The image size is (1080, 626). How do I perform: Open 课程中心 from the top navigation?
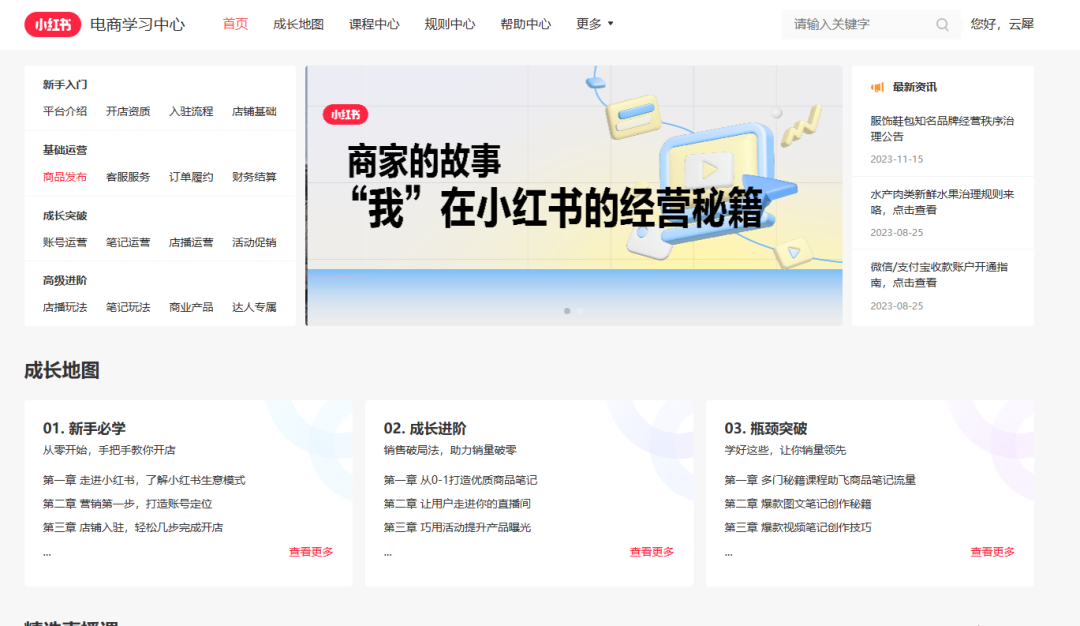click(x=375, y=23)
